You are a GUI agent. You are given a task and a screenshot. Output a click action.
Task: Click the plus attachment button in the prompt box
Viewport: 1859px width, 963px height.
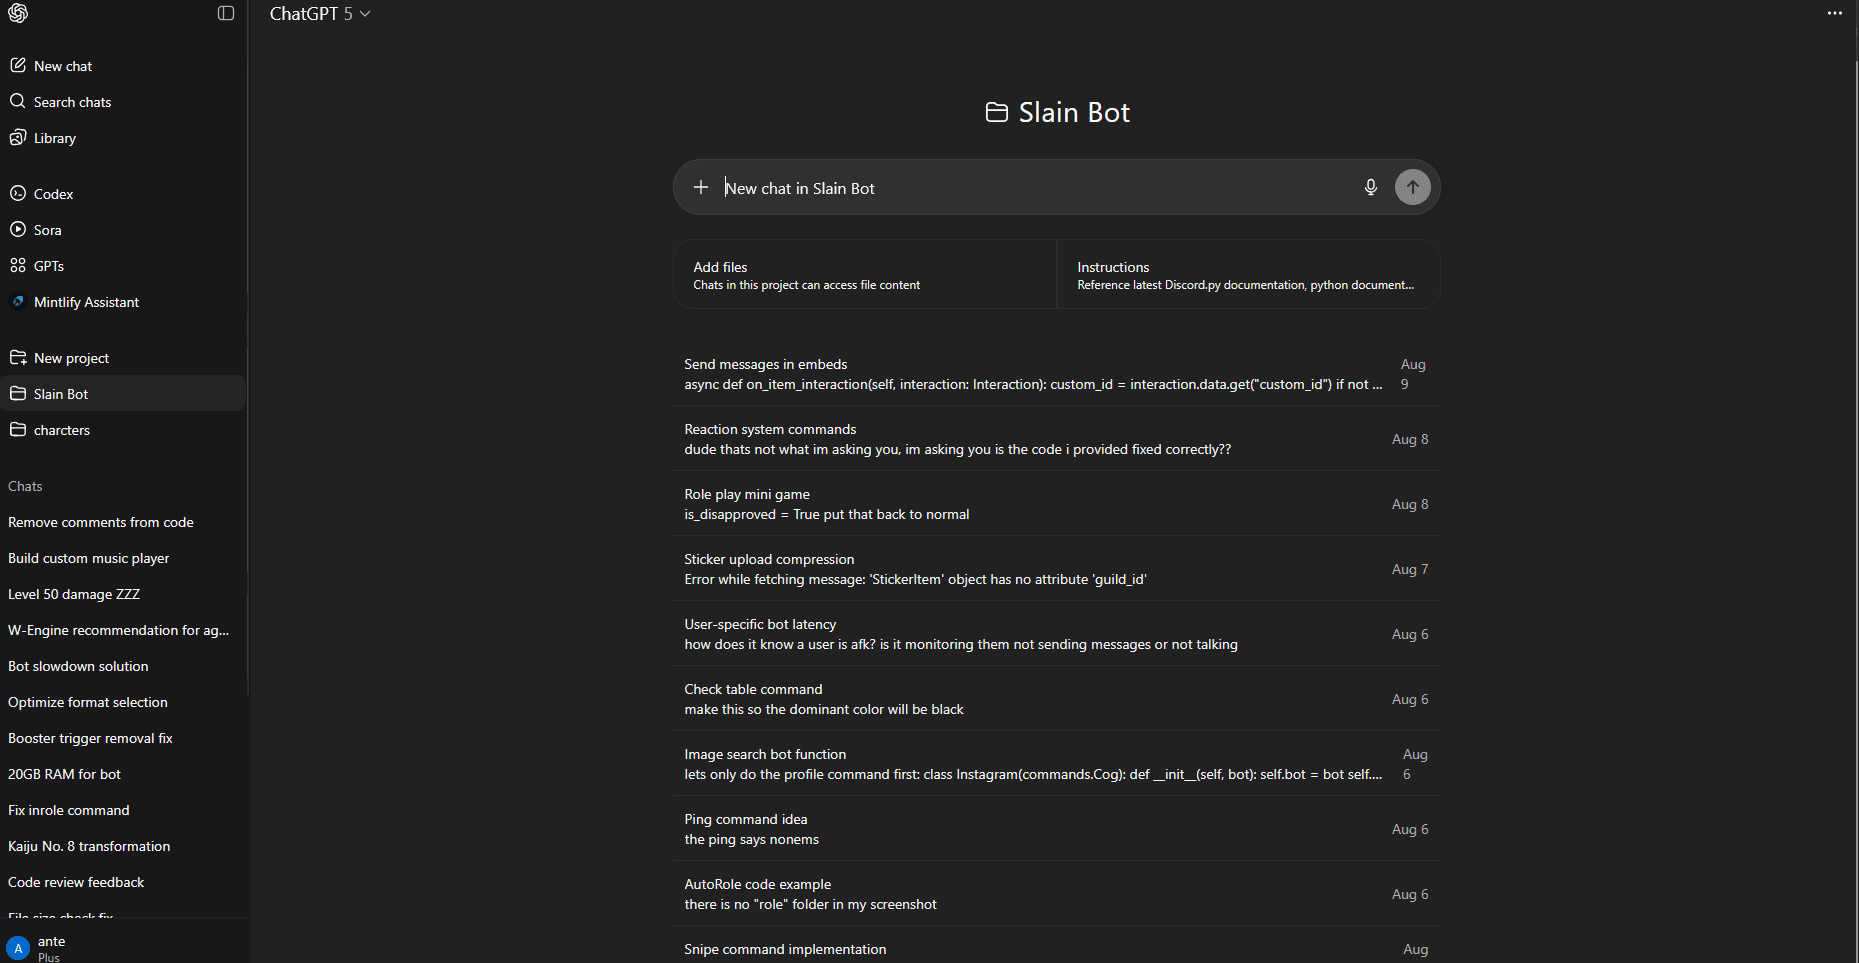(x=701, y=188)
